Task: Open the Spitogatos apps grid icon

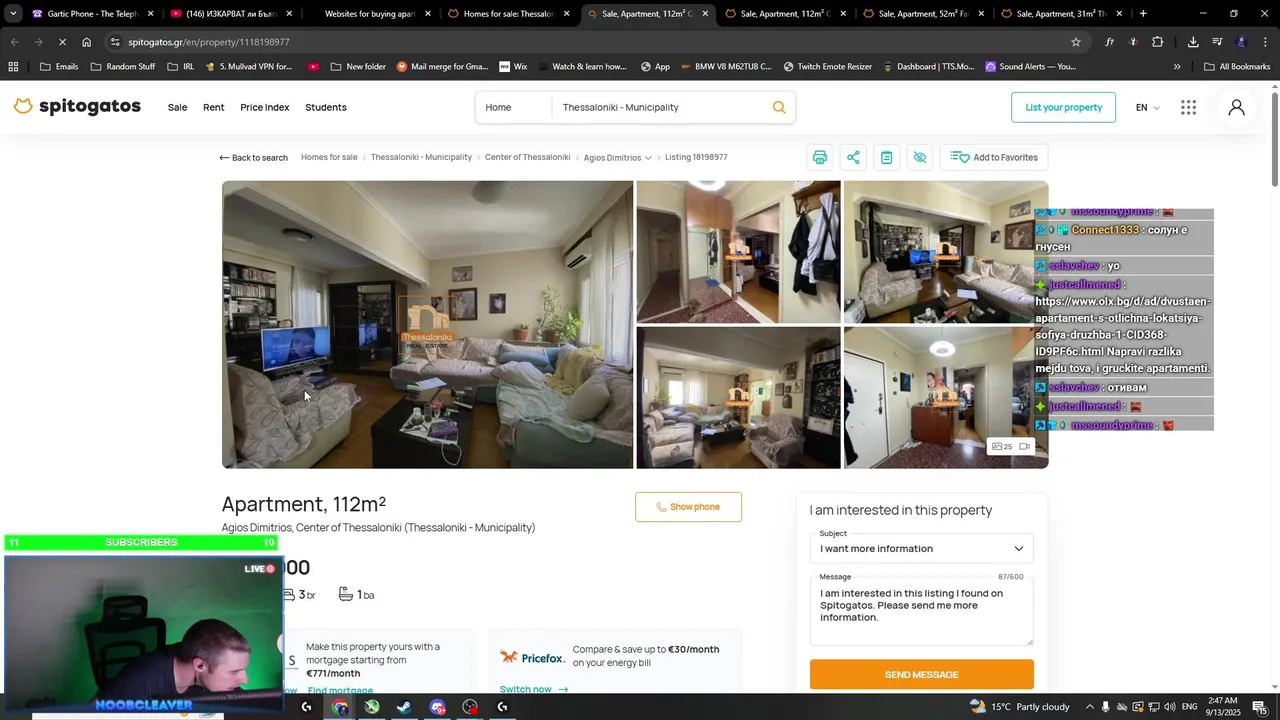Action: tap(1188, 107)
